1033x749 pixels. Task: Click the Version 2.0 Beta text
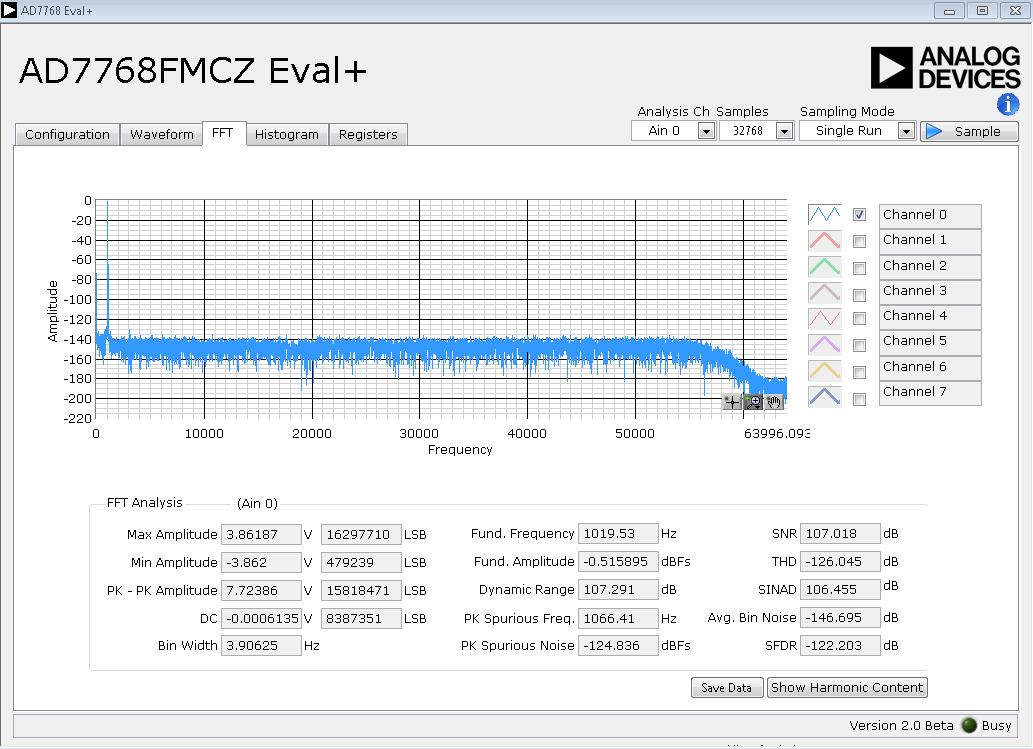pos(901,725)
